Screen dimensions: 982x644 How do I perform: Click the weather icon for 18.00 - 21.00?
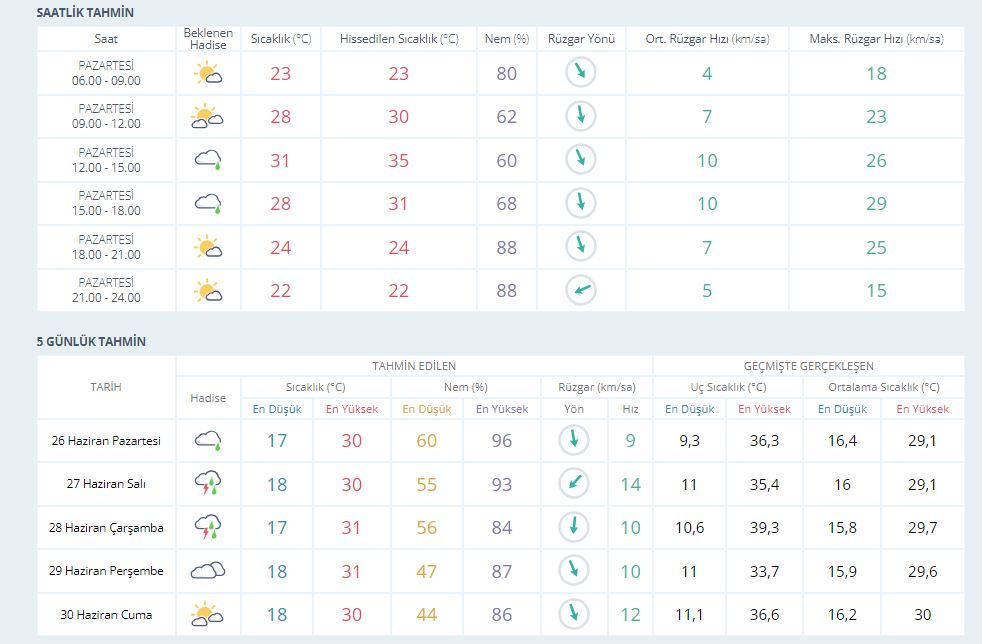pyautogui.click(x=207, y=247)
